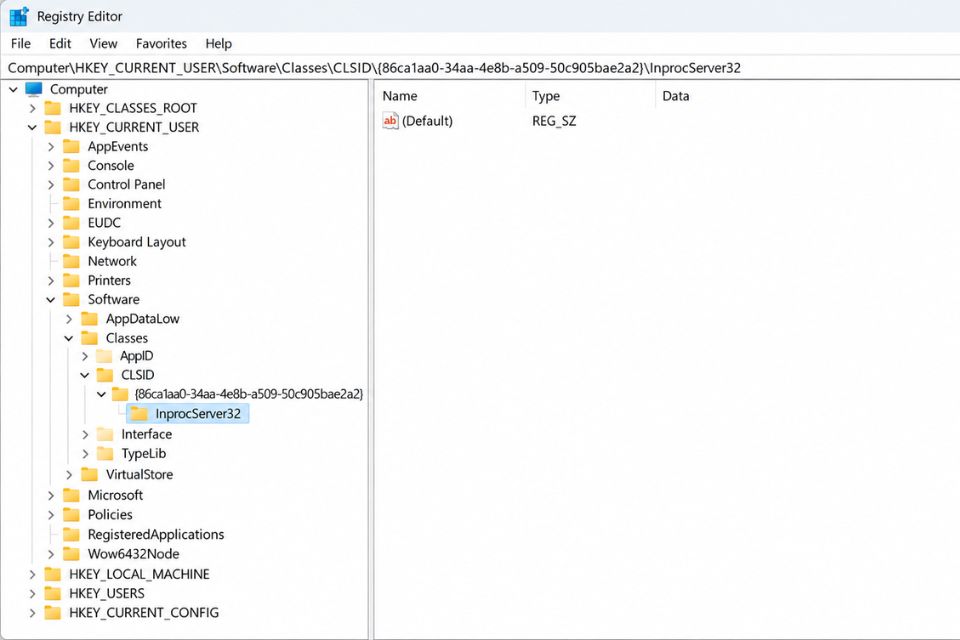Expand the Microsoft key chevron
Image resolution: width=960 pixels, height=640 pixels.
(51, 495)
